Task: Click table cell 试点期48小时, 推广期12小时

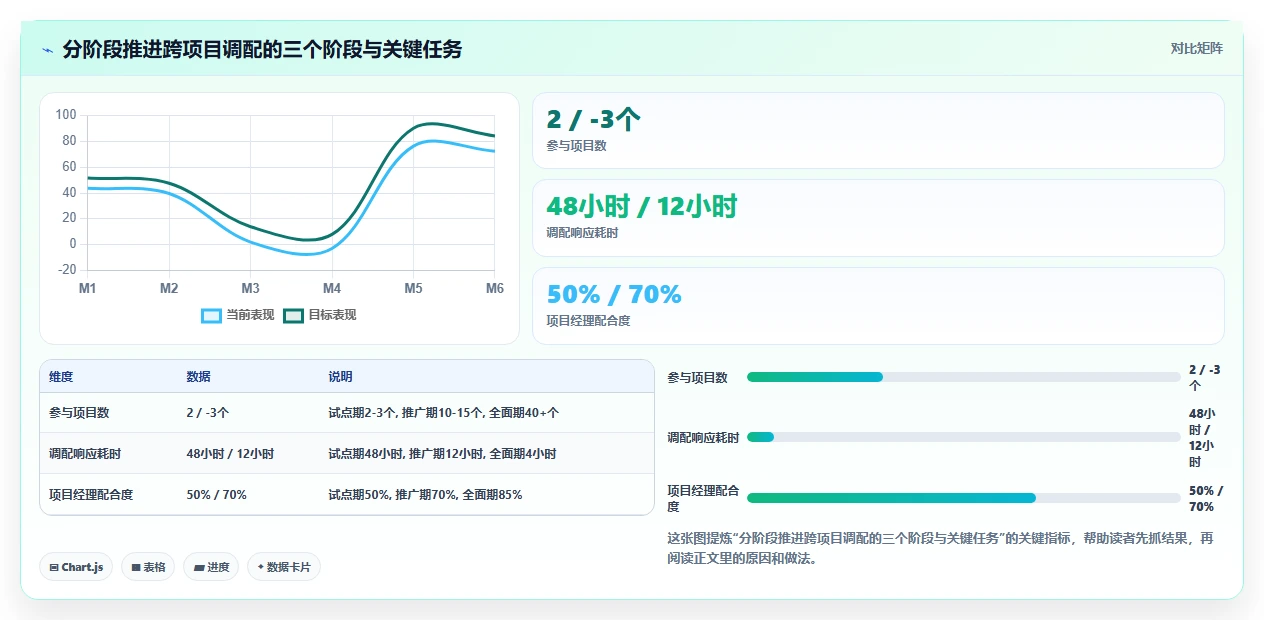Action: click(442, 453)
